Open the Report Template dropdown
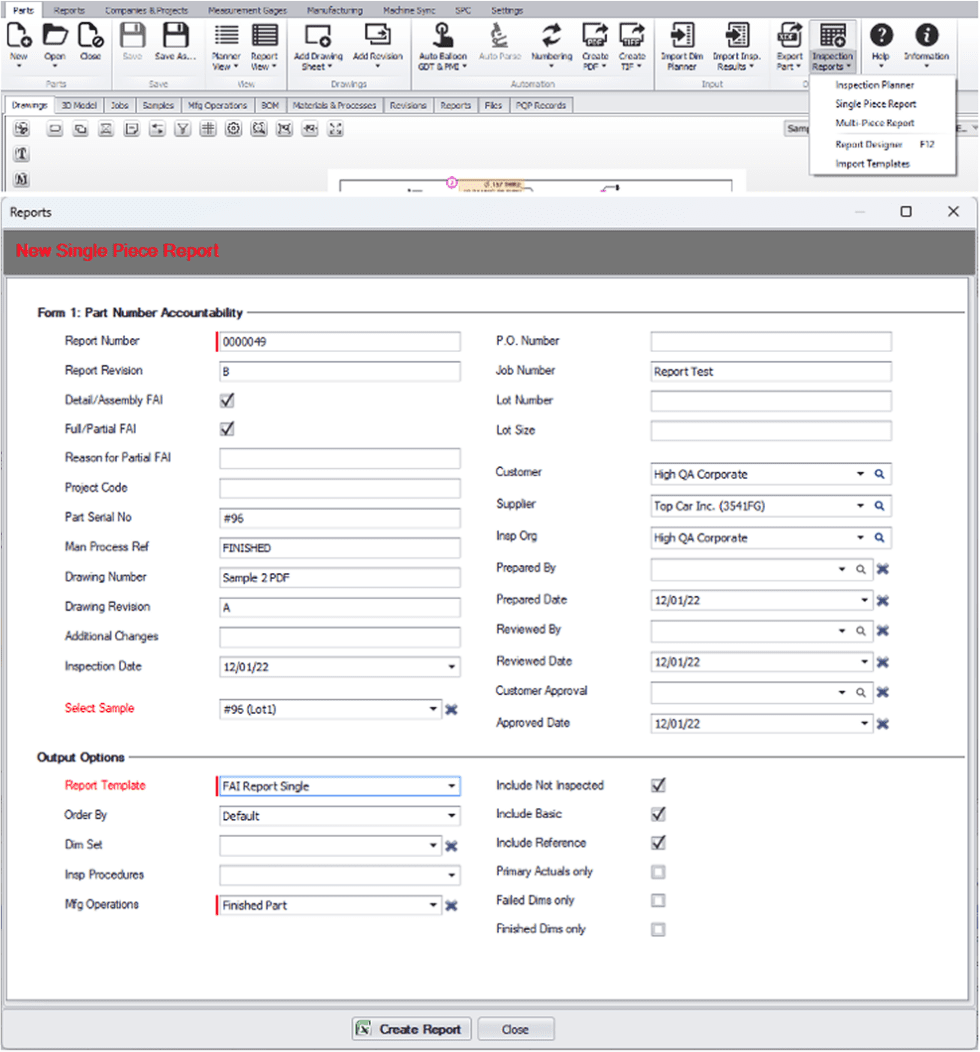This screenshot has height=1052, width=980. pos(453,786)
